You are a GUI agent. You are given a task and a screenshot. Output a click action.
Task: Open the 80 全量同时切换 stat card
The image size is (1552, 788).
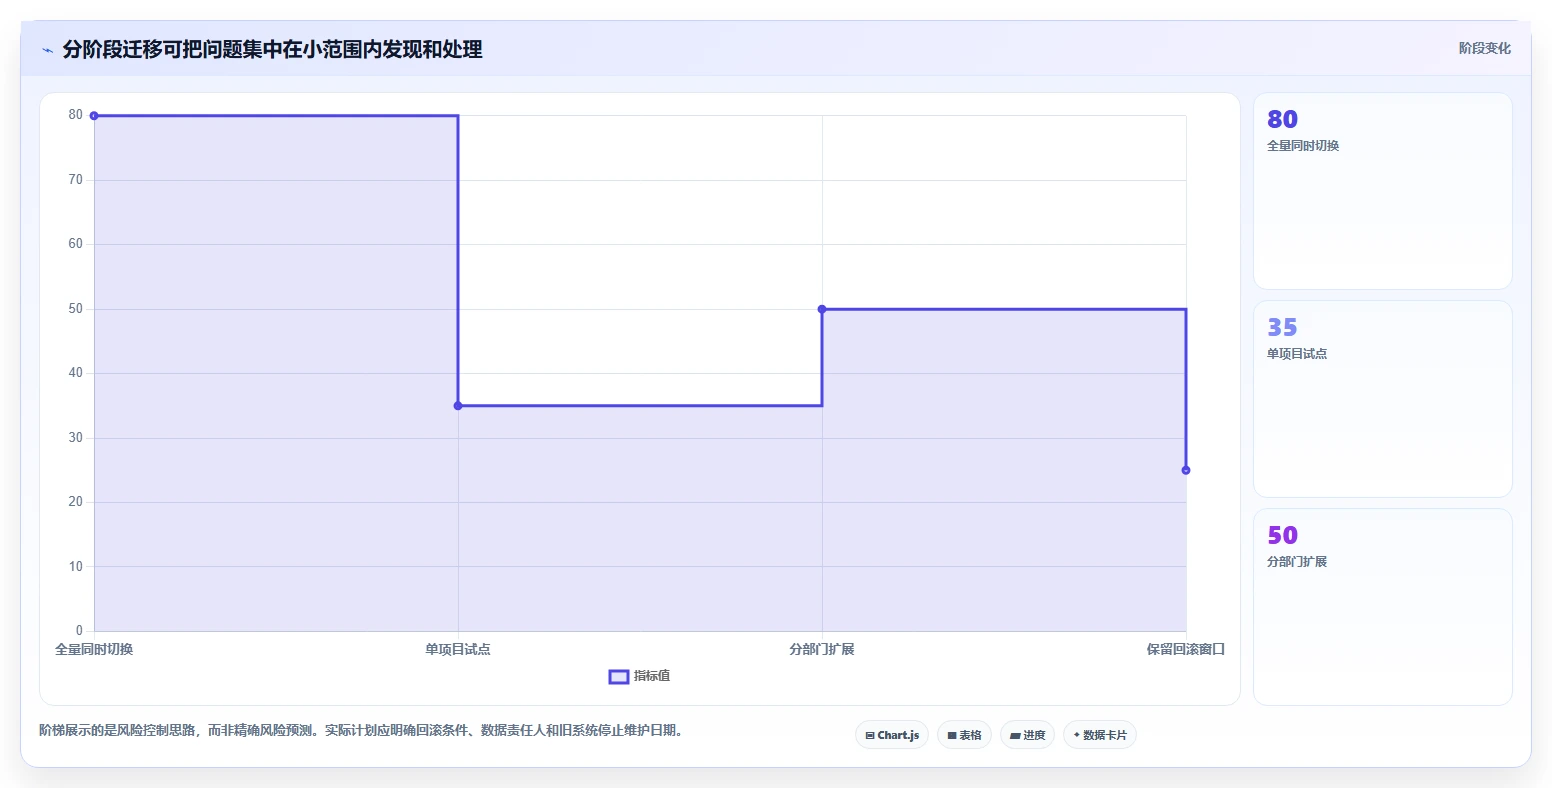click(x=1383, y=191)
